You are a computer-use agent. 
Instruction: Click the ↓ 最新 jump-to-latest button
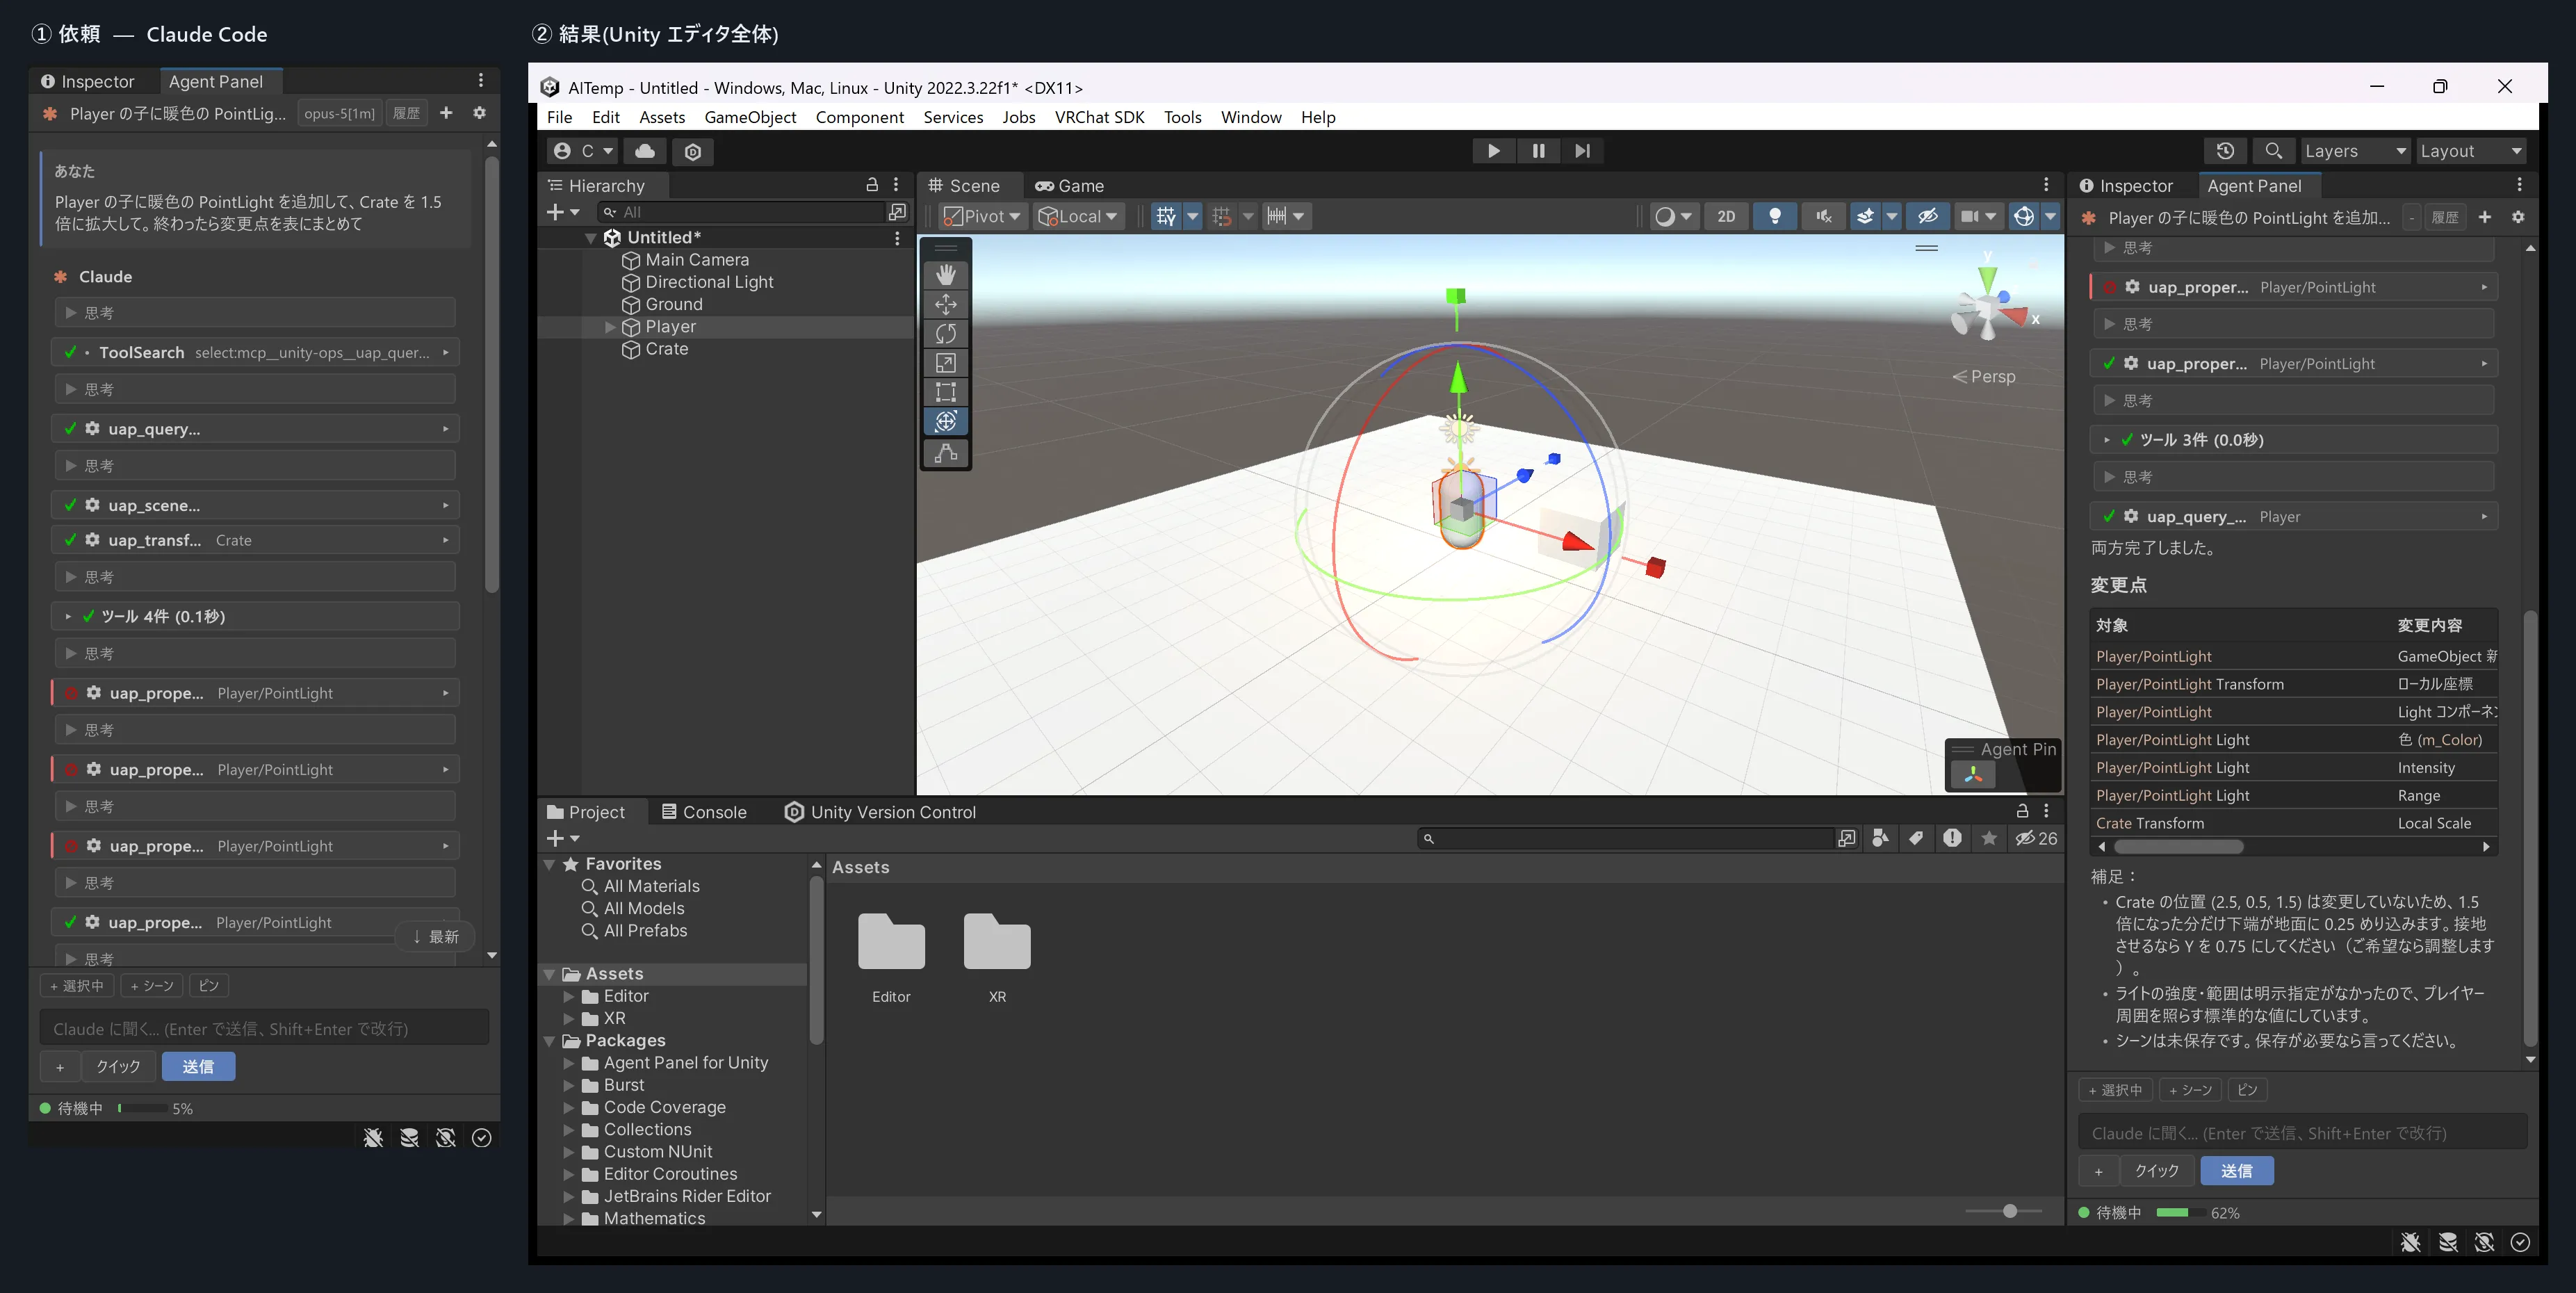point(436,937)
